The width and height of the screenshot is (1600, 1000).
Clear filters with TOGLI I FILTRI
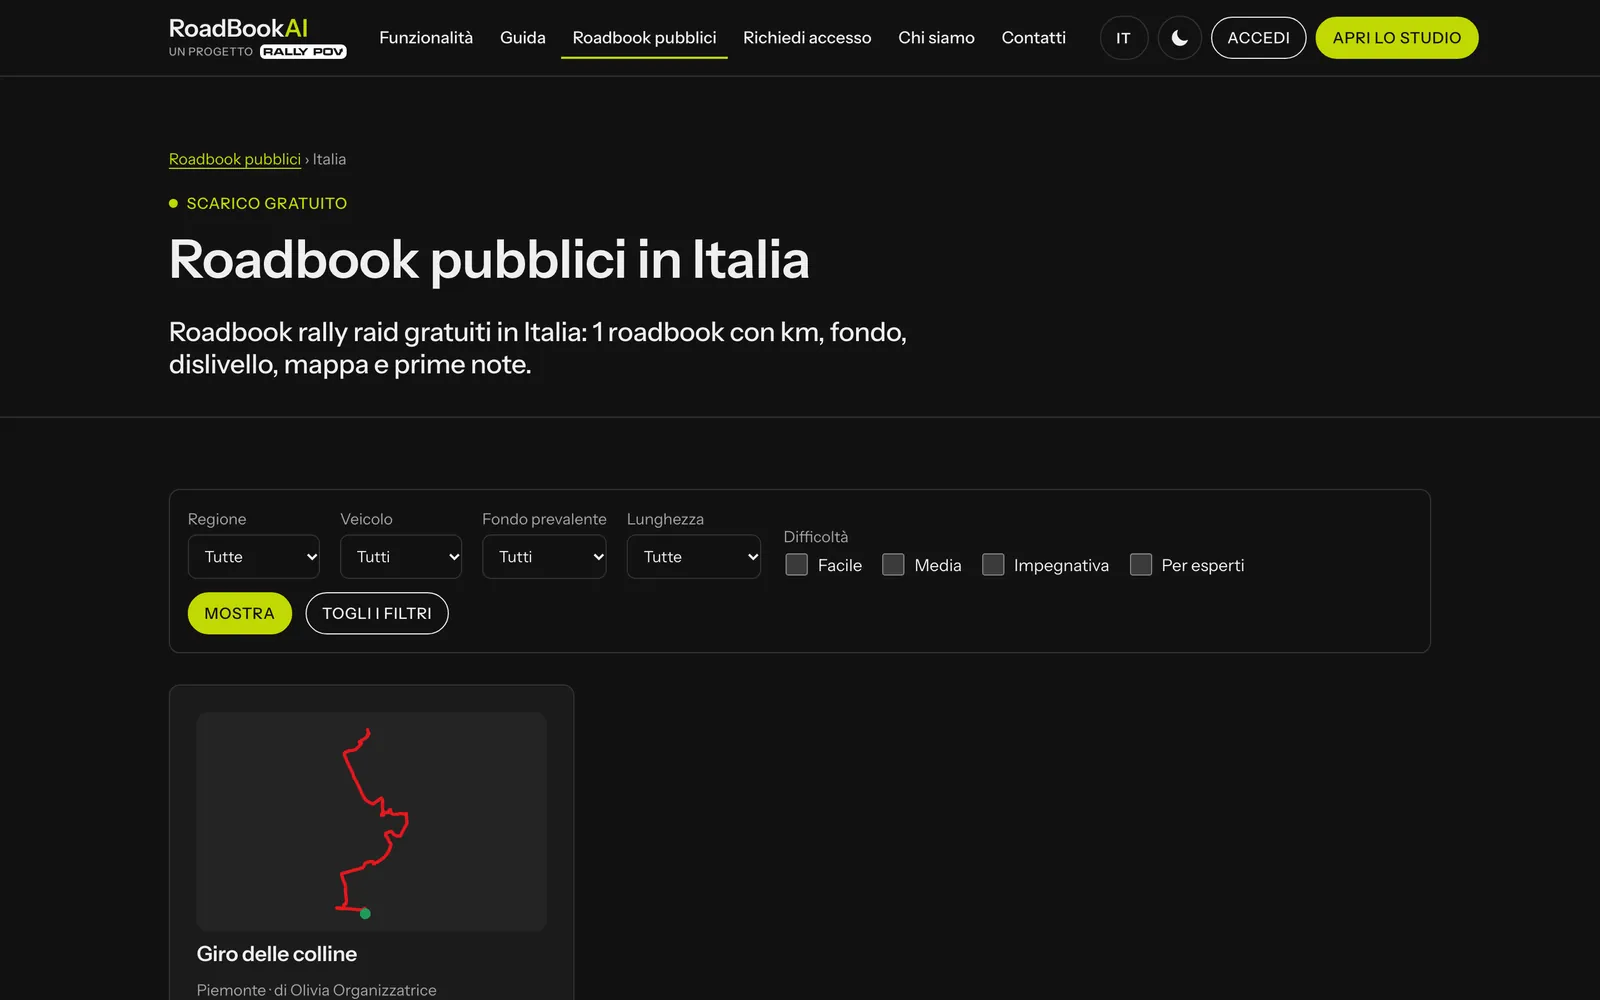[377, 613]
